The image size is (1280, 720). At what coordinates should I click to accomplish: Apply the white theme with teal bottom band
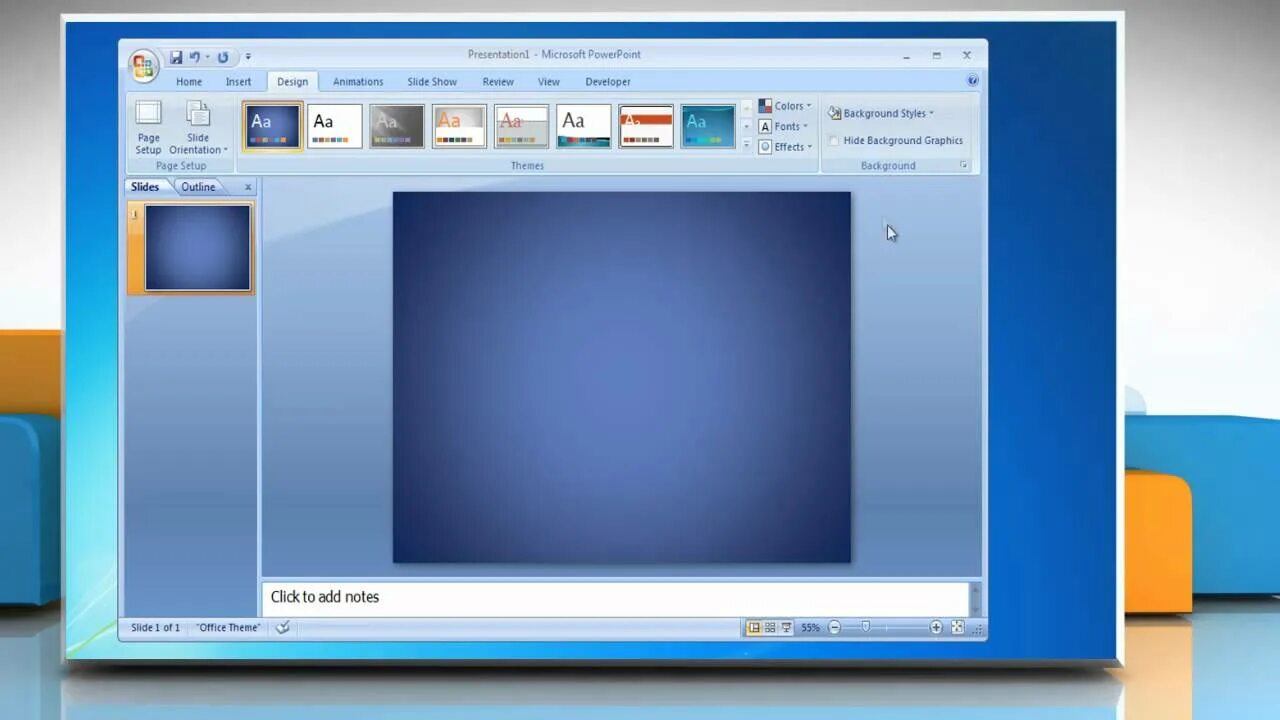pyautogui.click(x=584, y=126)
